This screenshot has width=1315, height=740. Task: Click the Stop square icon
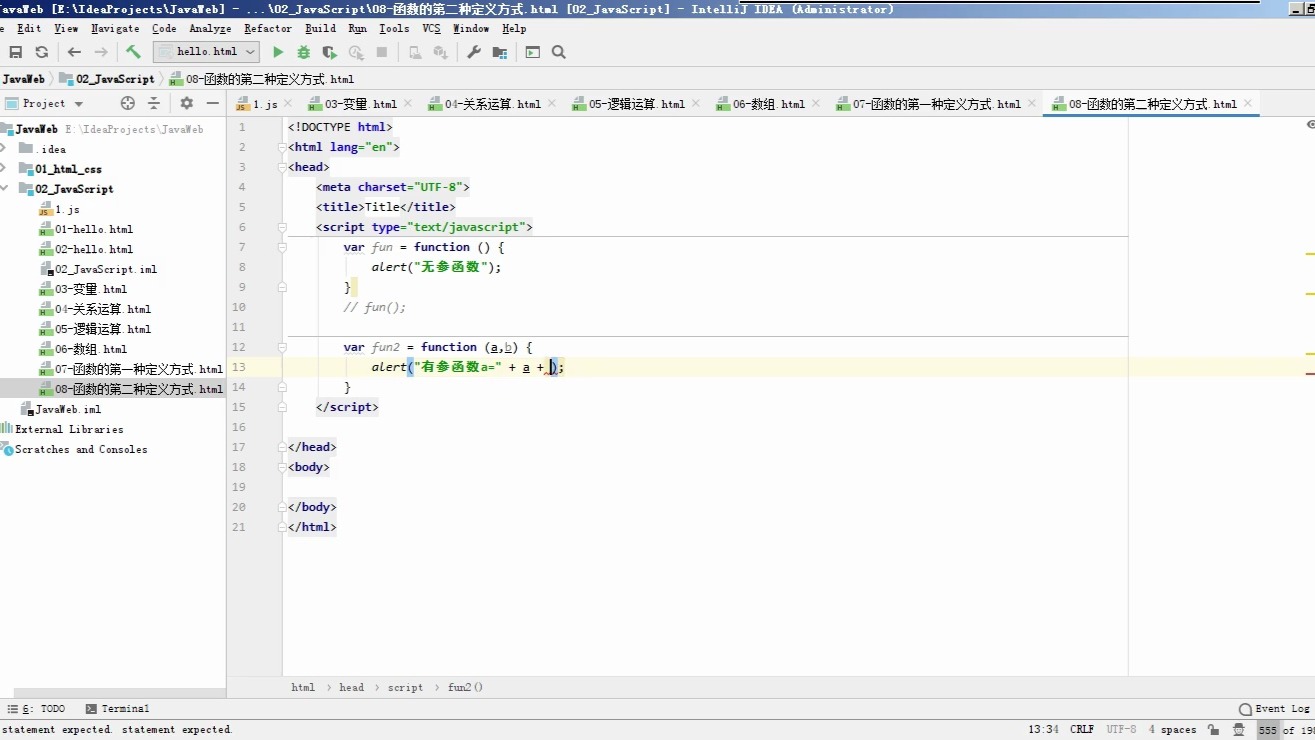[382, 52]
